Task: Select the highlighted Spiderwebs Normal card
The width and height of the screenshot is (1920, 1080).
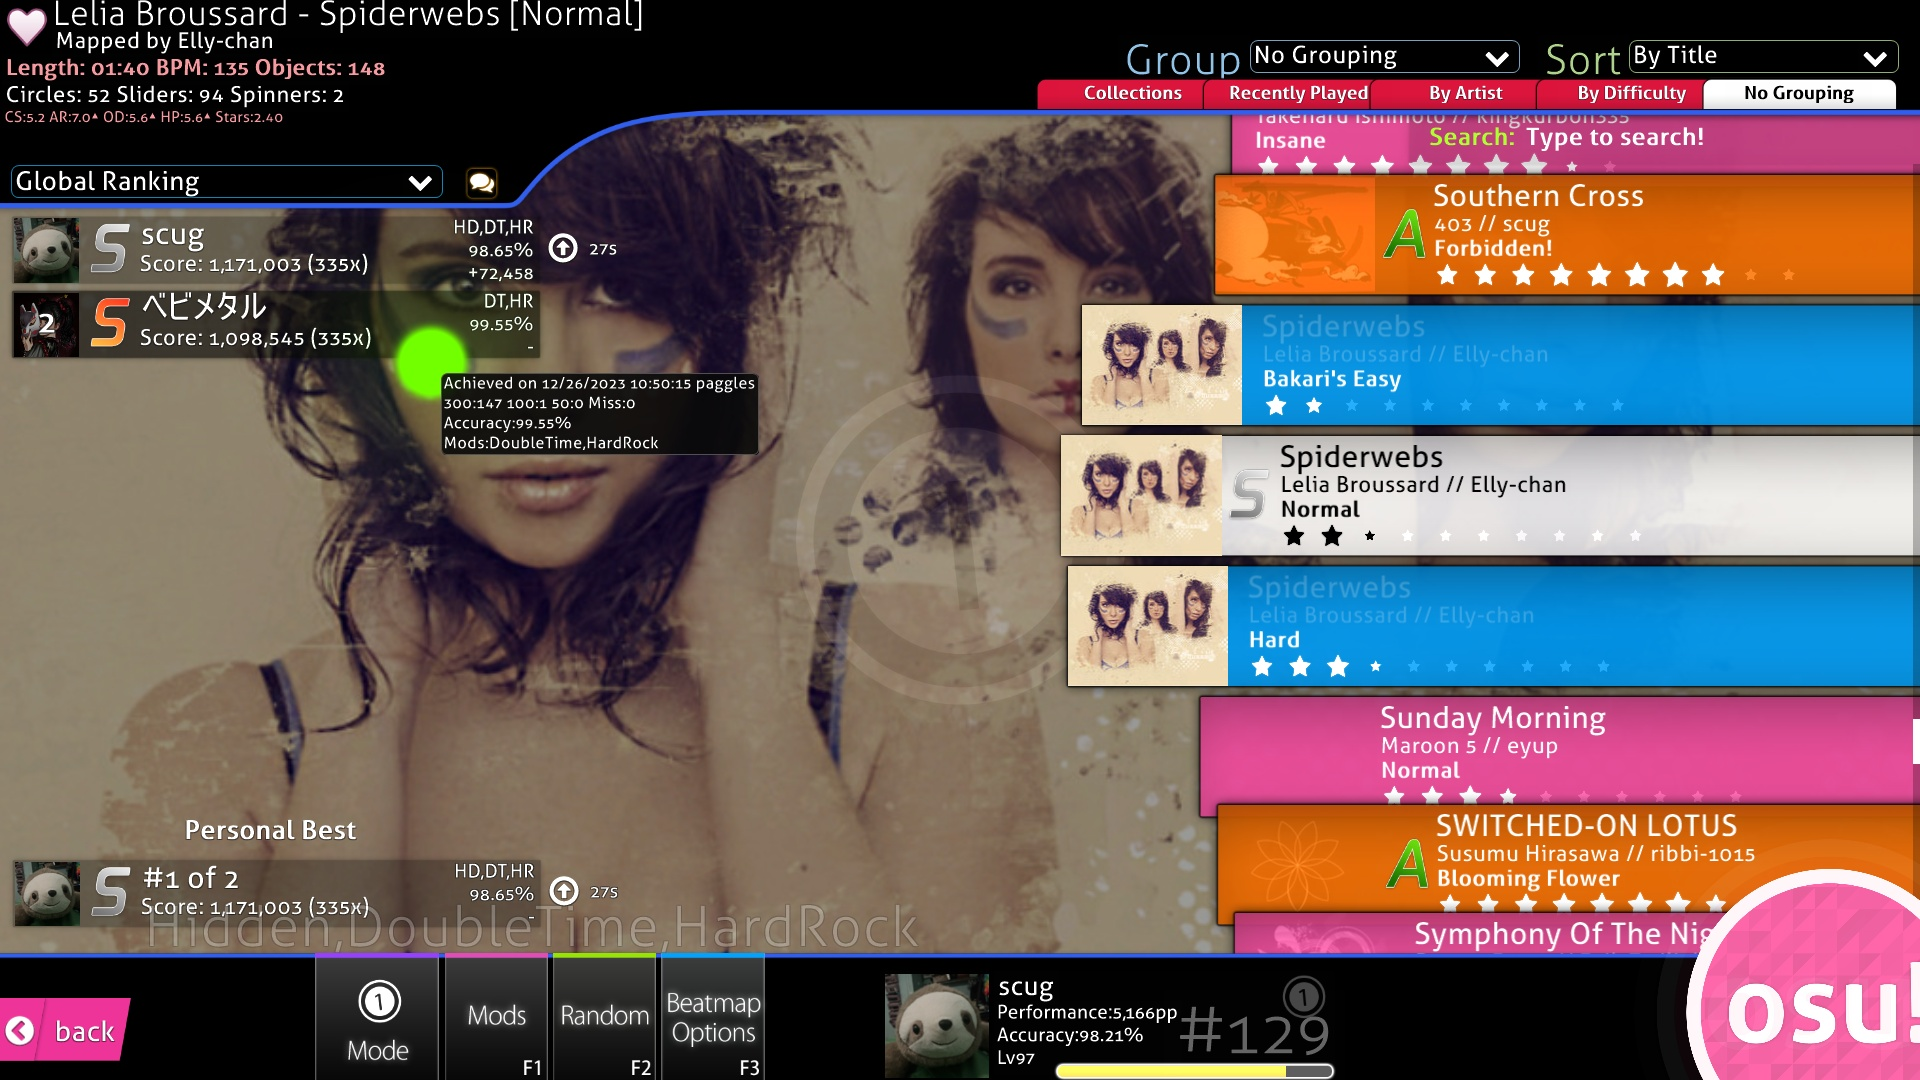Action: (x=1490, y=495)
